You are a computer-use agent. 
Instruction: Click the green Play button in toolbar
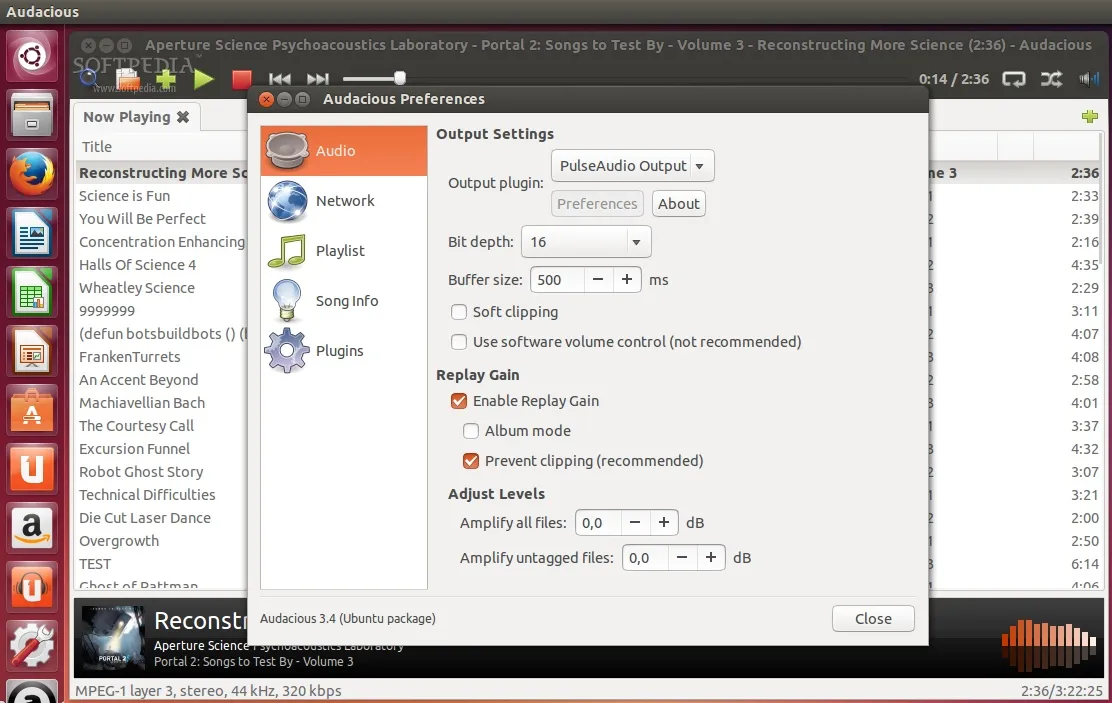[x=204, y=79]
